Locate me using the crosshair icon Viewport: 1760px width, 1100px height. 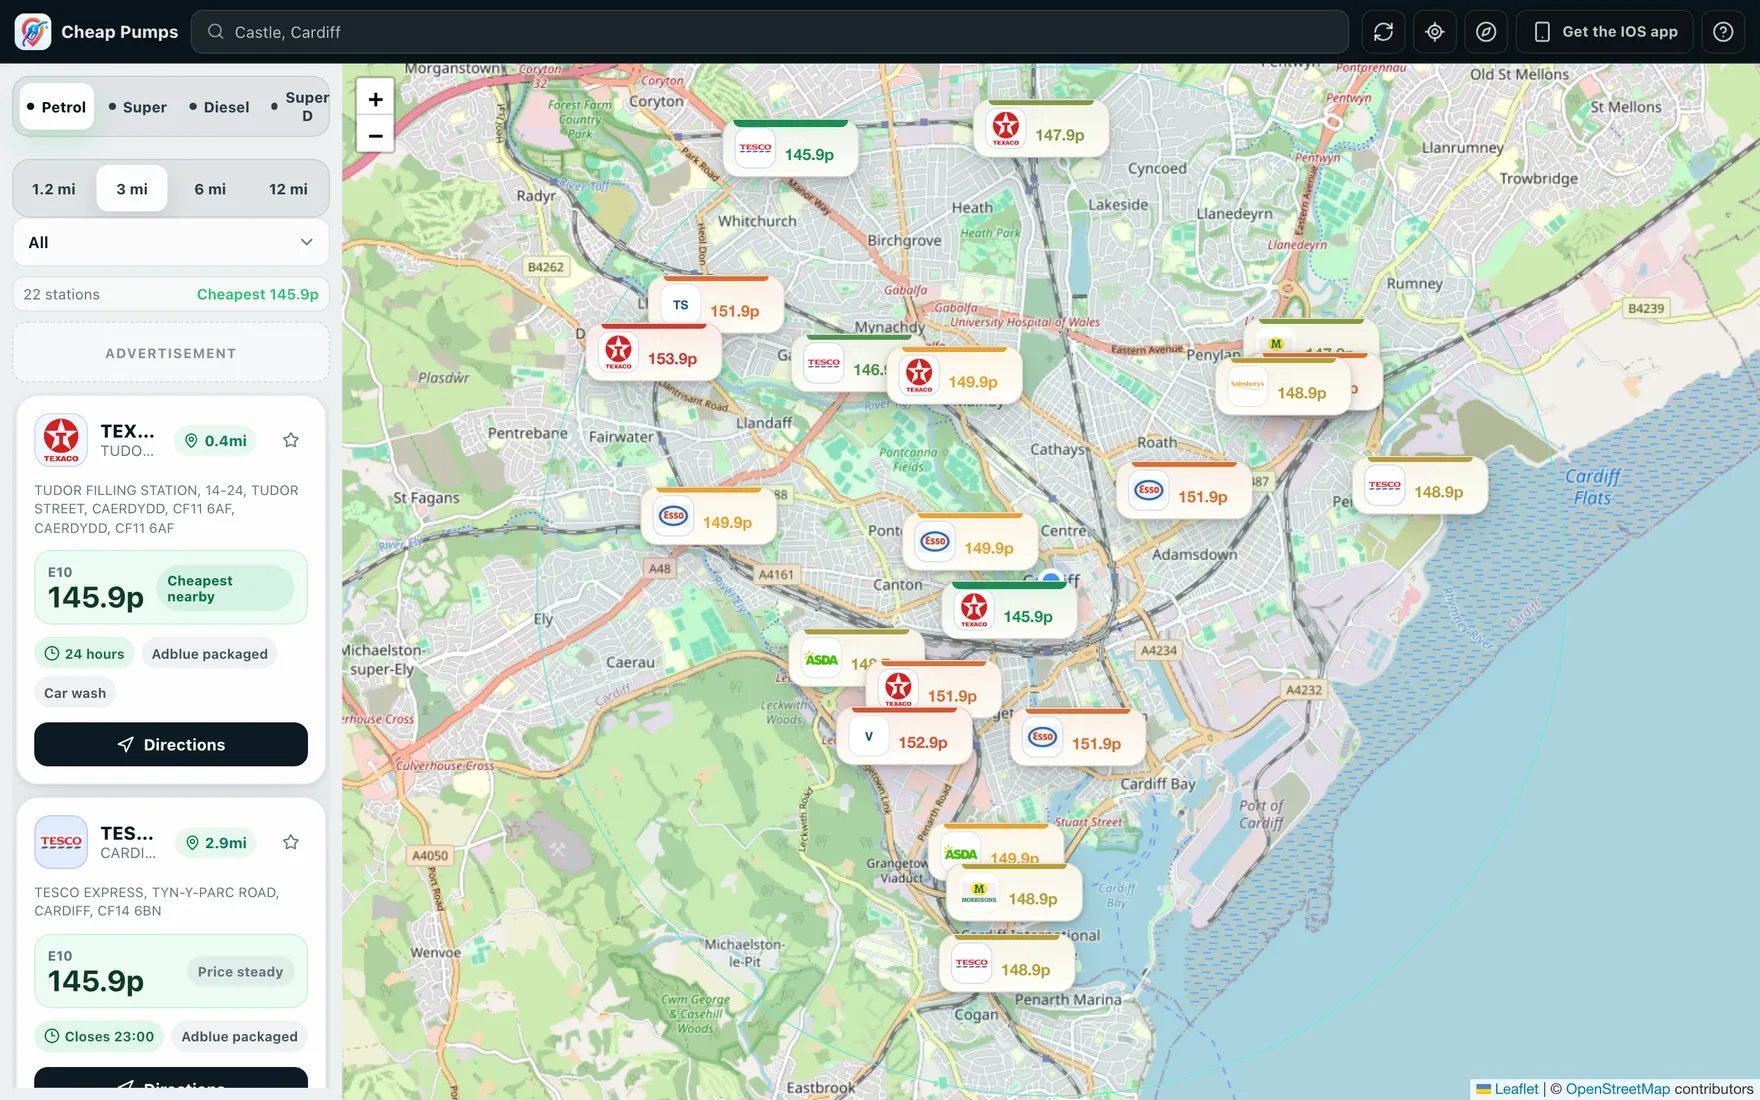pyautogui.click(x=1435, y=32)
